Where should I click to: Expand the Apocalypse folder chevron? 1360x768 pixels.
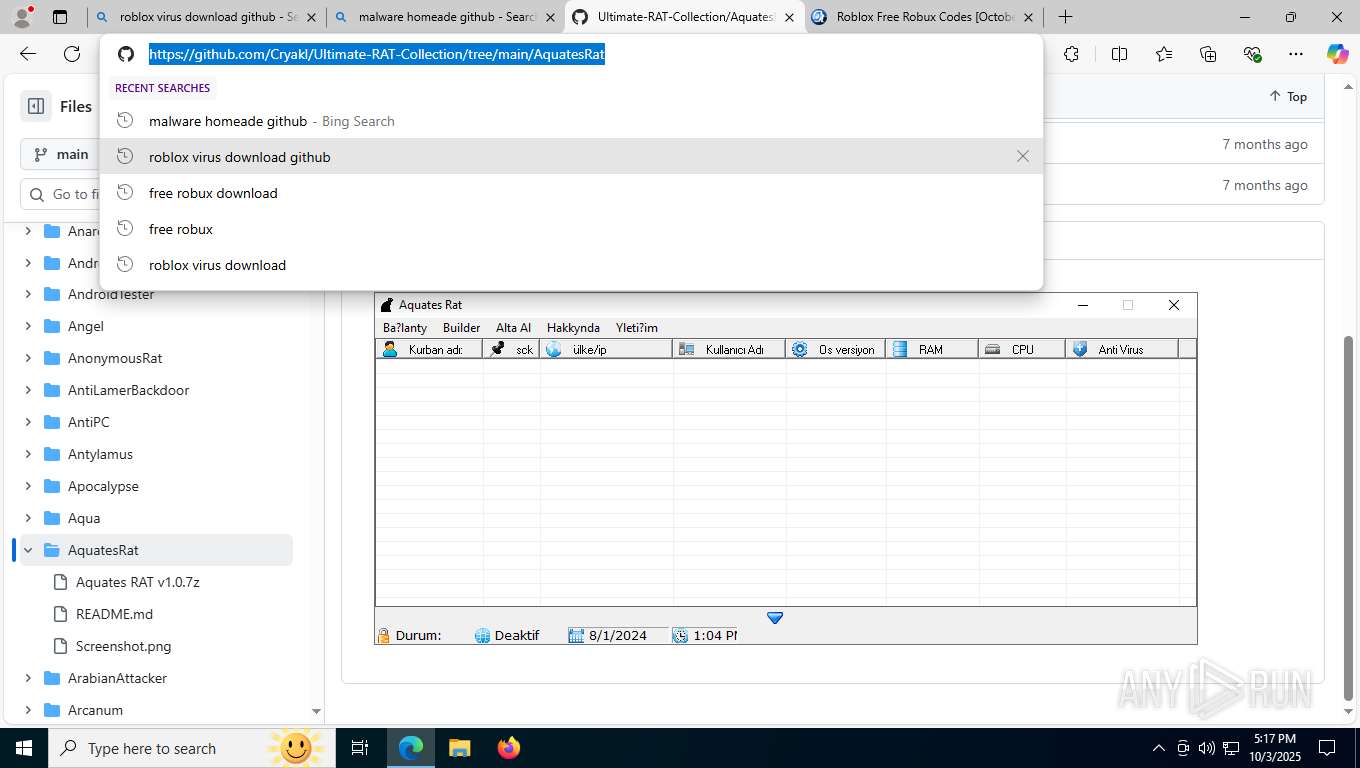[x=28, y=486]
